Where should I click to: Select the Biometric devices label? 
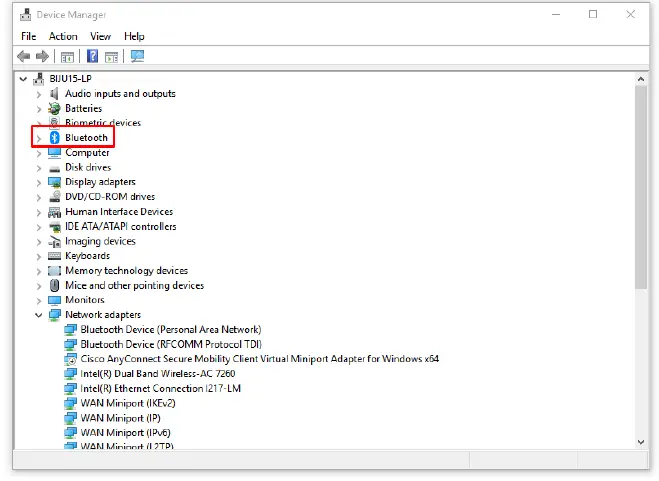(x=103, y=123)
